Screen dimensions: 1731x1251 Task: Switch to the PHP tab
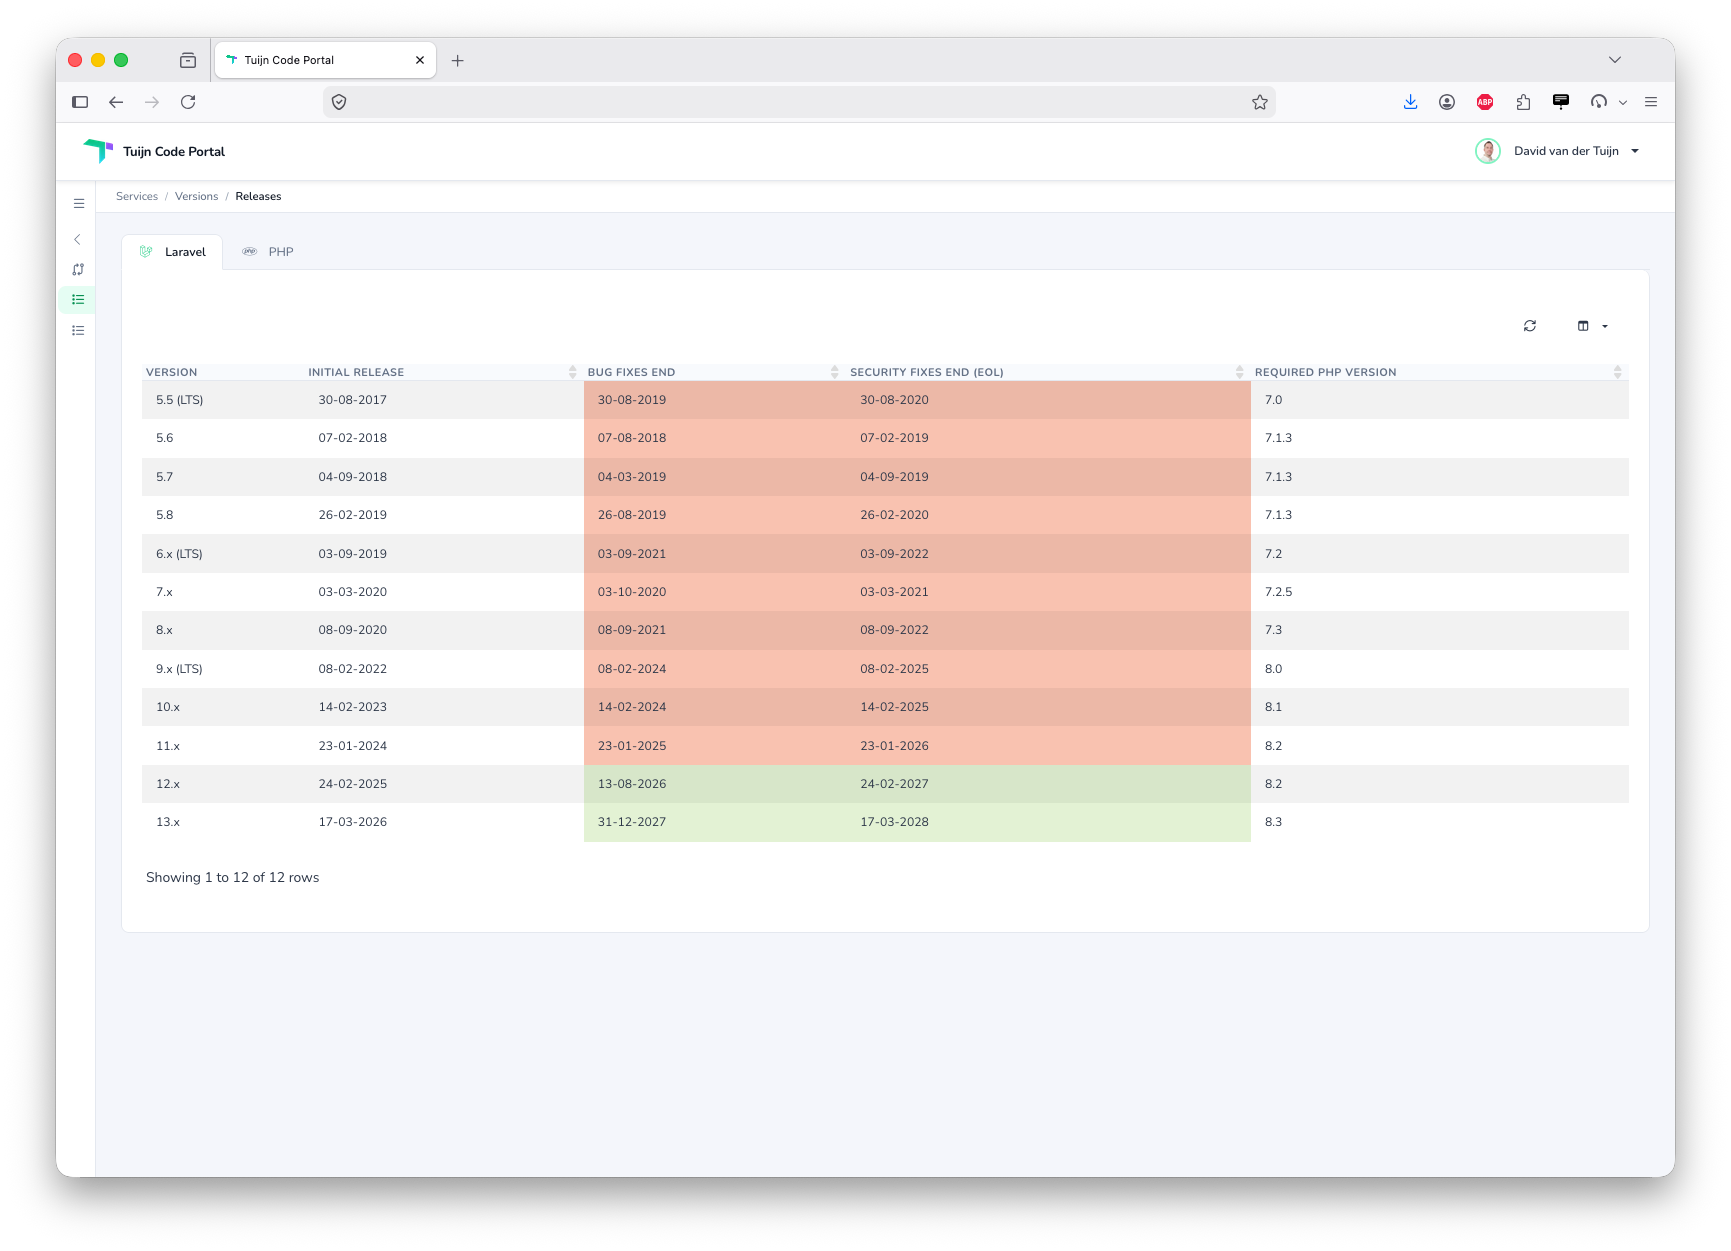coord(268,252)
